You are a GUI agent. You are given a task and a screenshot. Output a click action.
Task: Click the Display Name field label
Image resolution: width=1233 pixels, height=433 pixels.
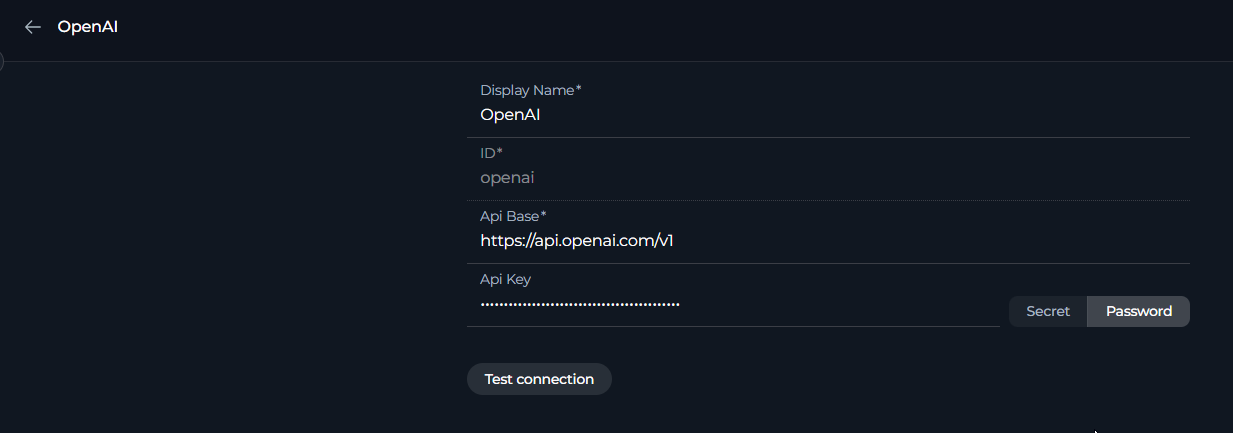click(527, 90)
